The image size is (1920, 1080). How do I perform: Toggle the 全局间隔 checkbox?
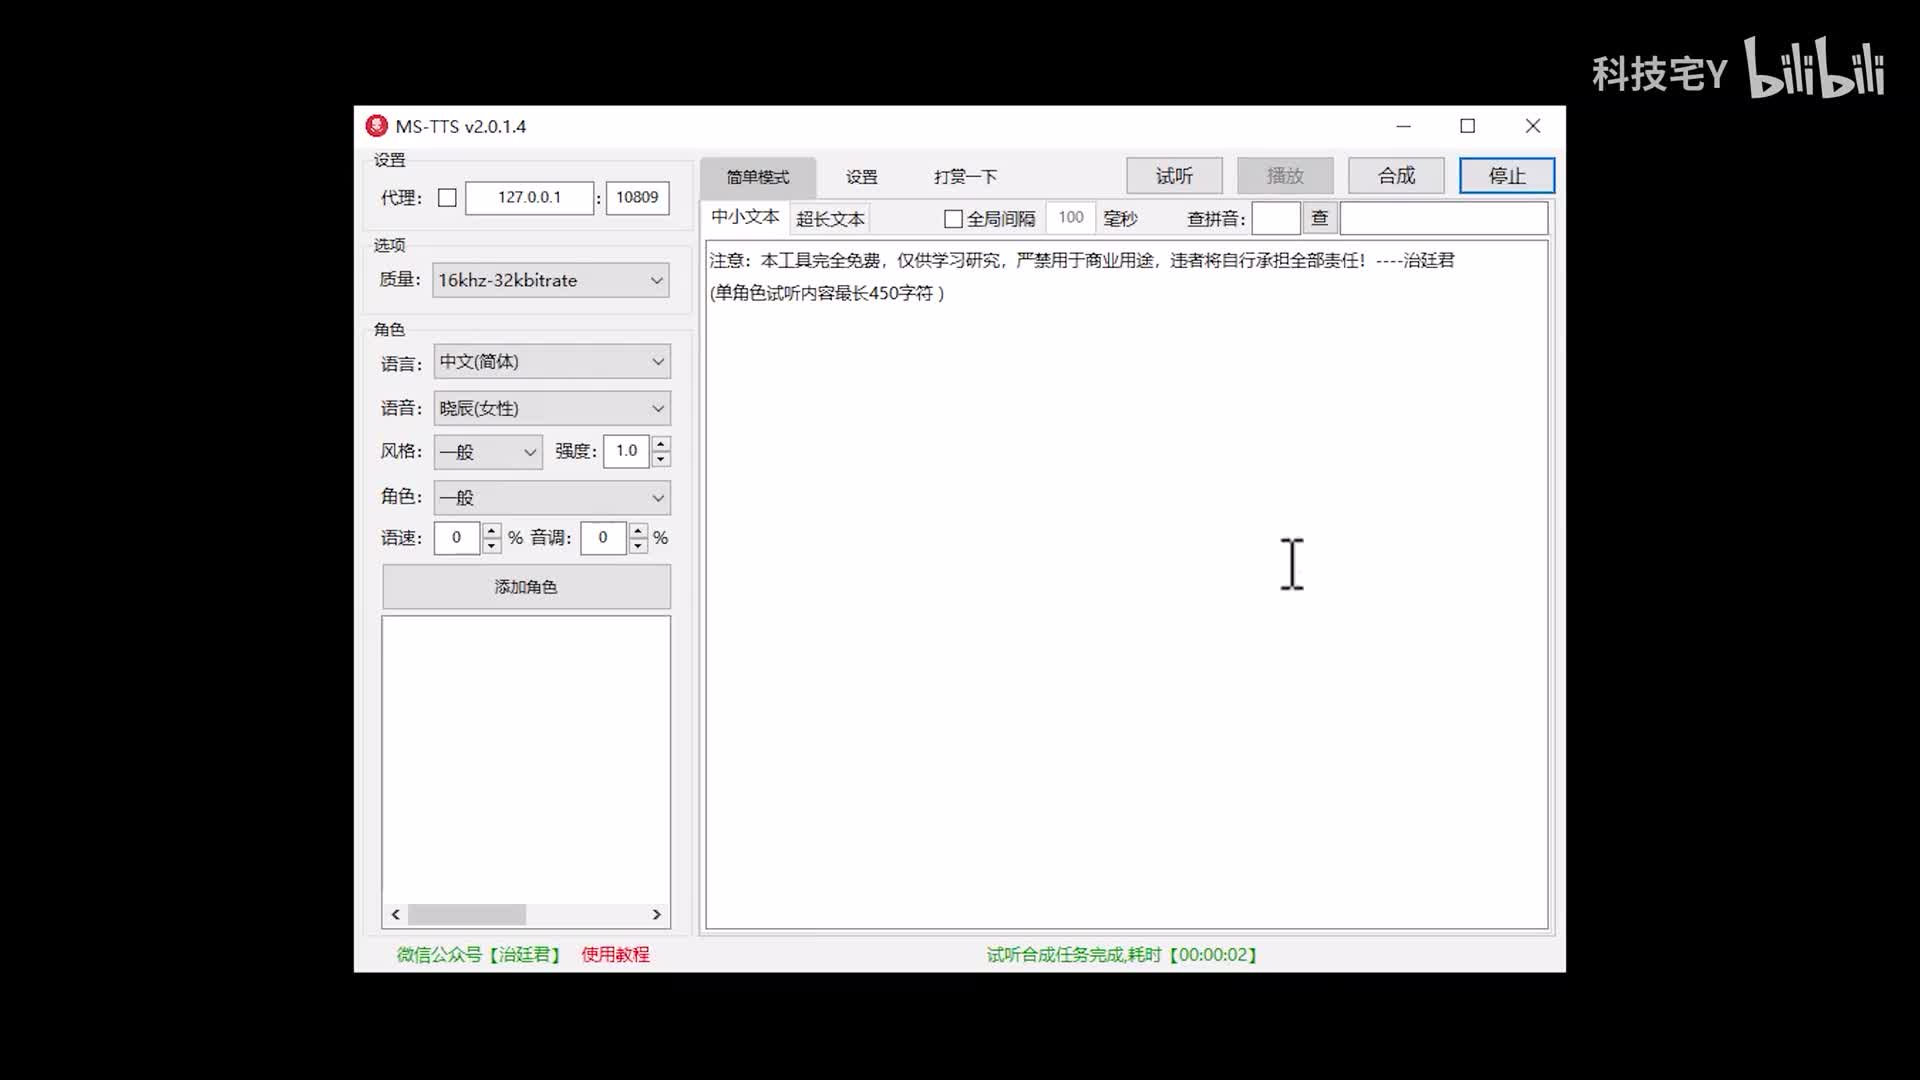[953, 218]
